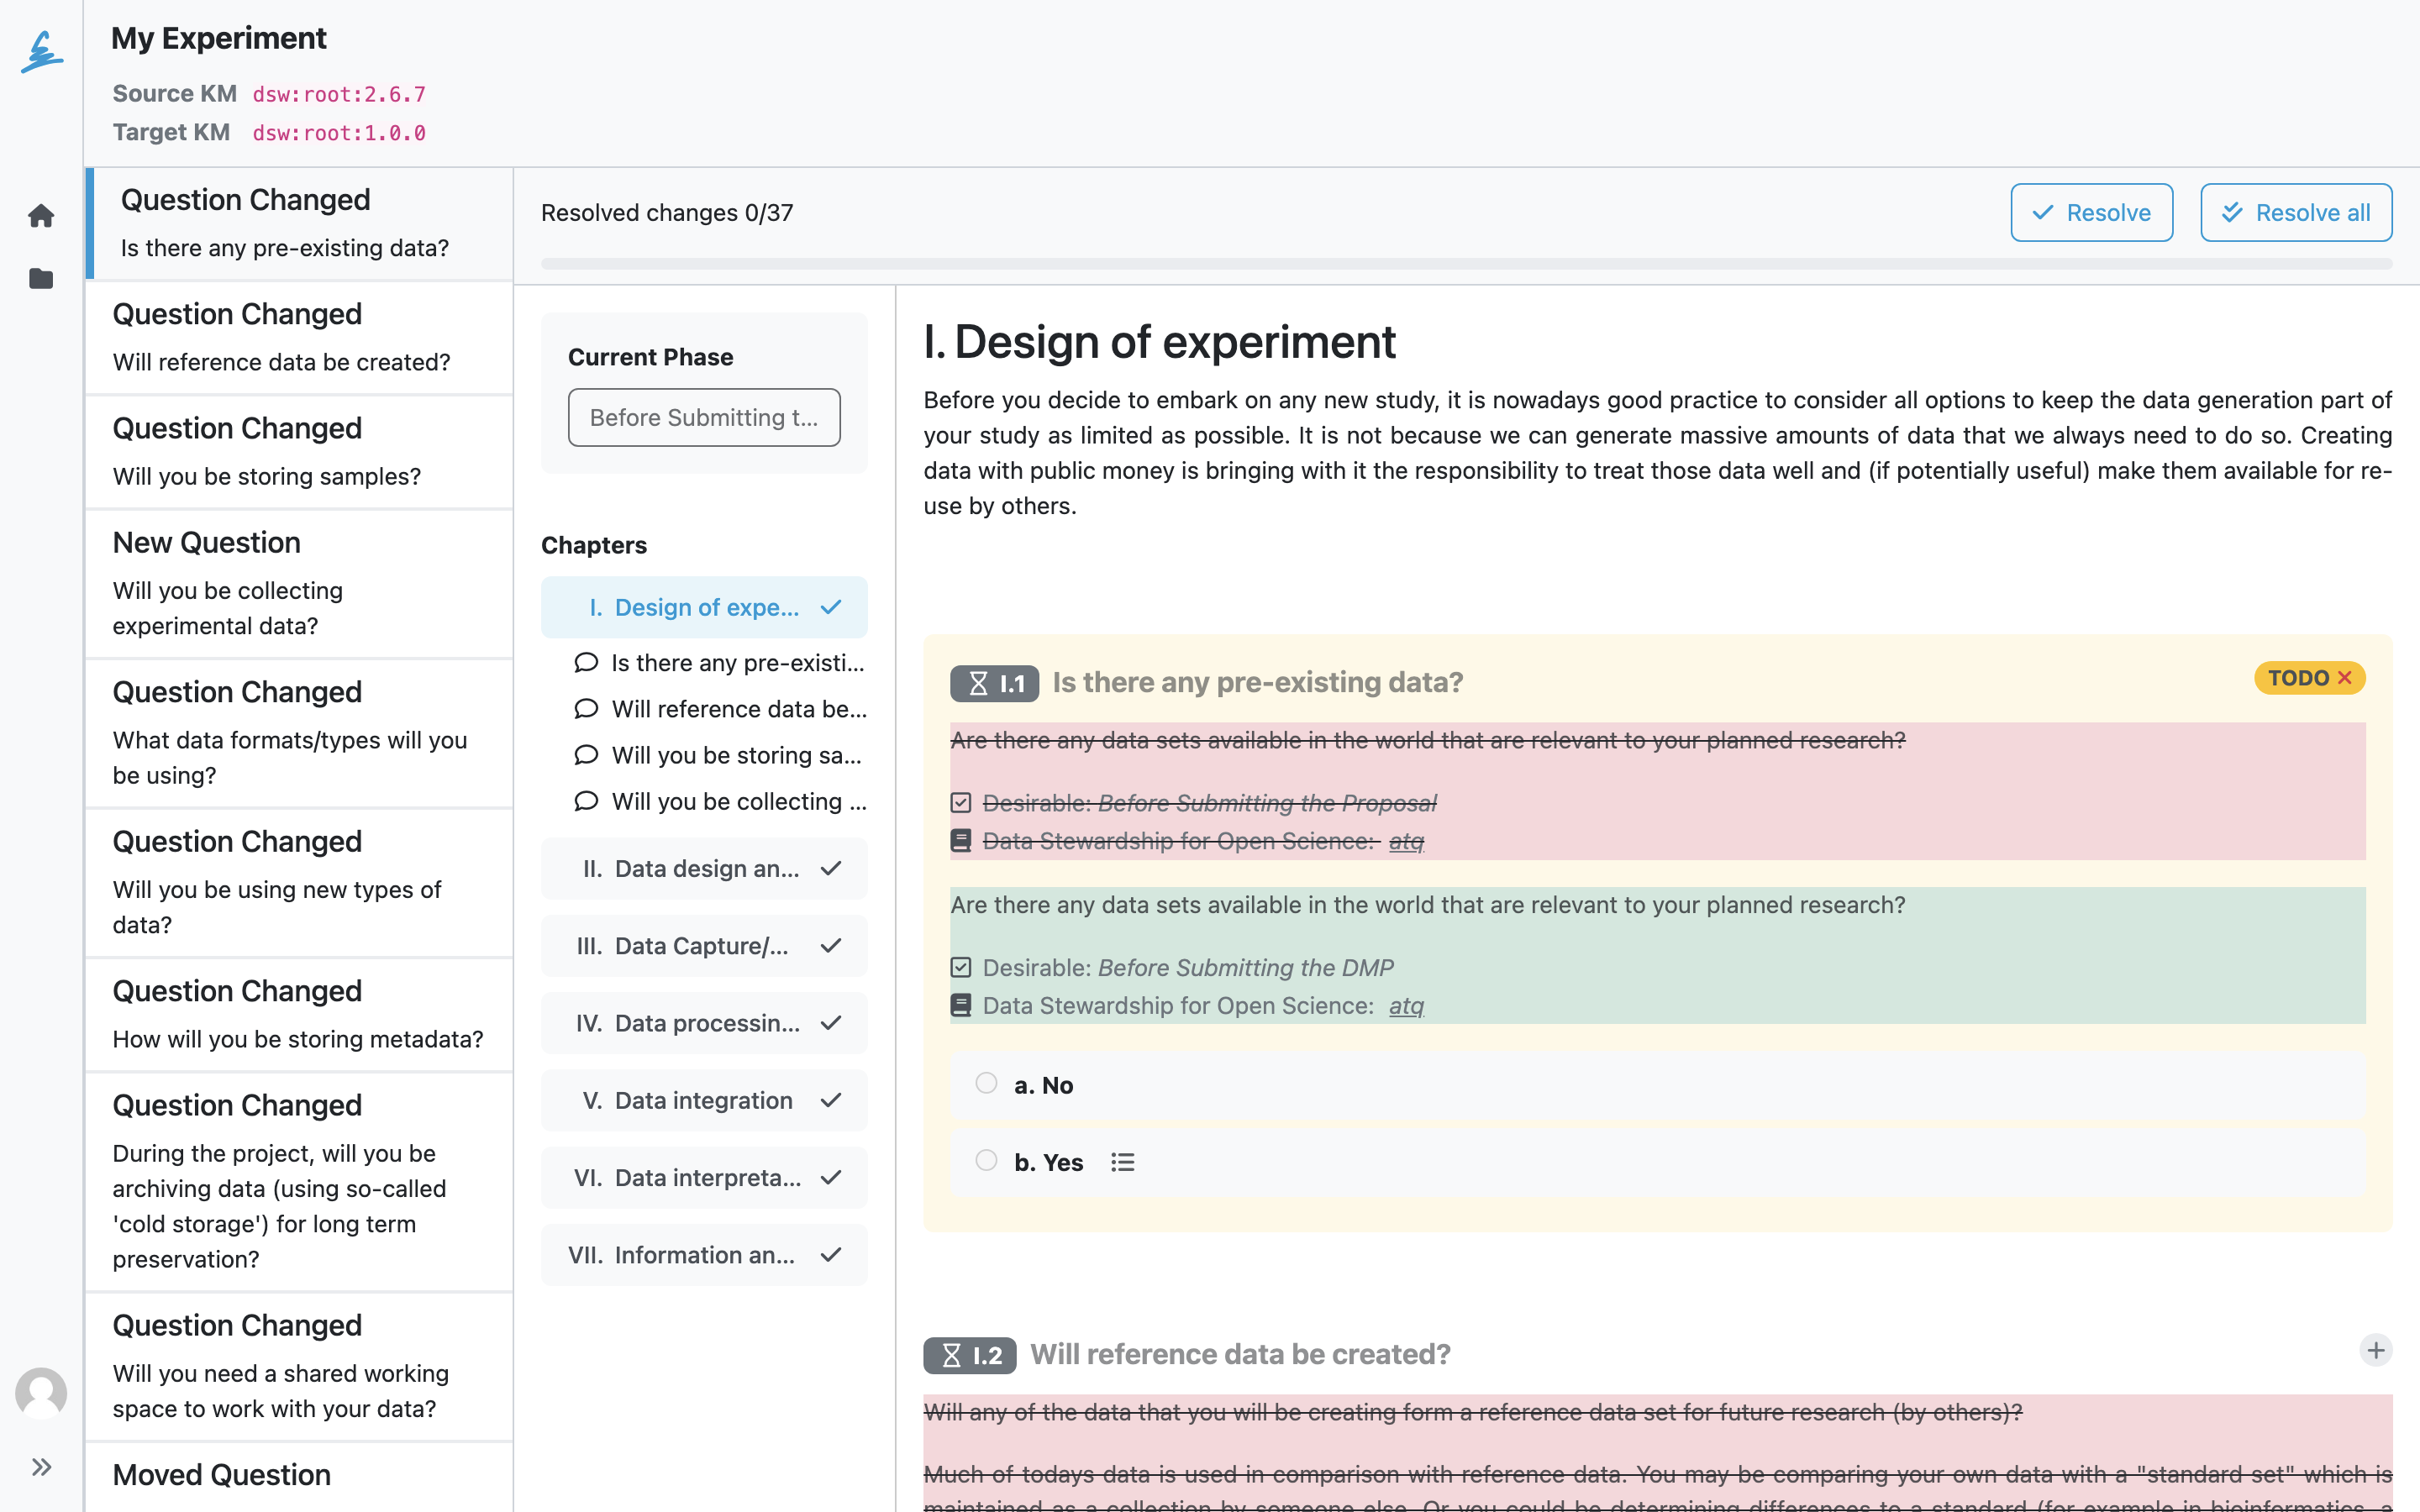This screenshot has width=2420, height=1512.
Task: Open the projects folder icon
Action: coord(41,278)
